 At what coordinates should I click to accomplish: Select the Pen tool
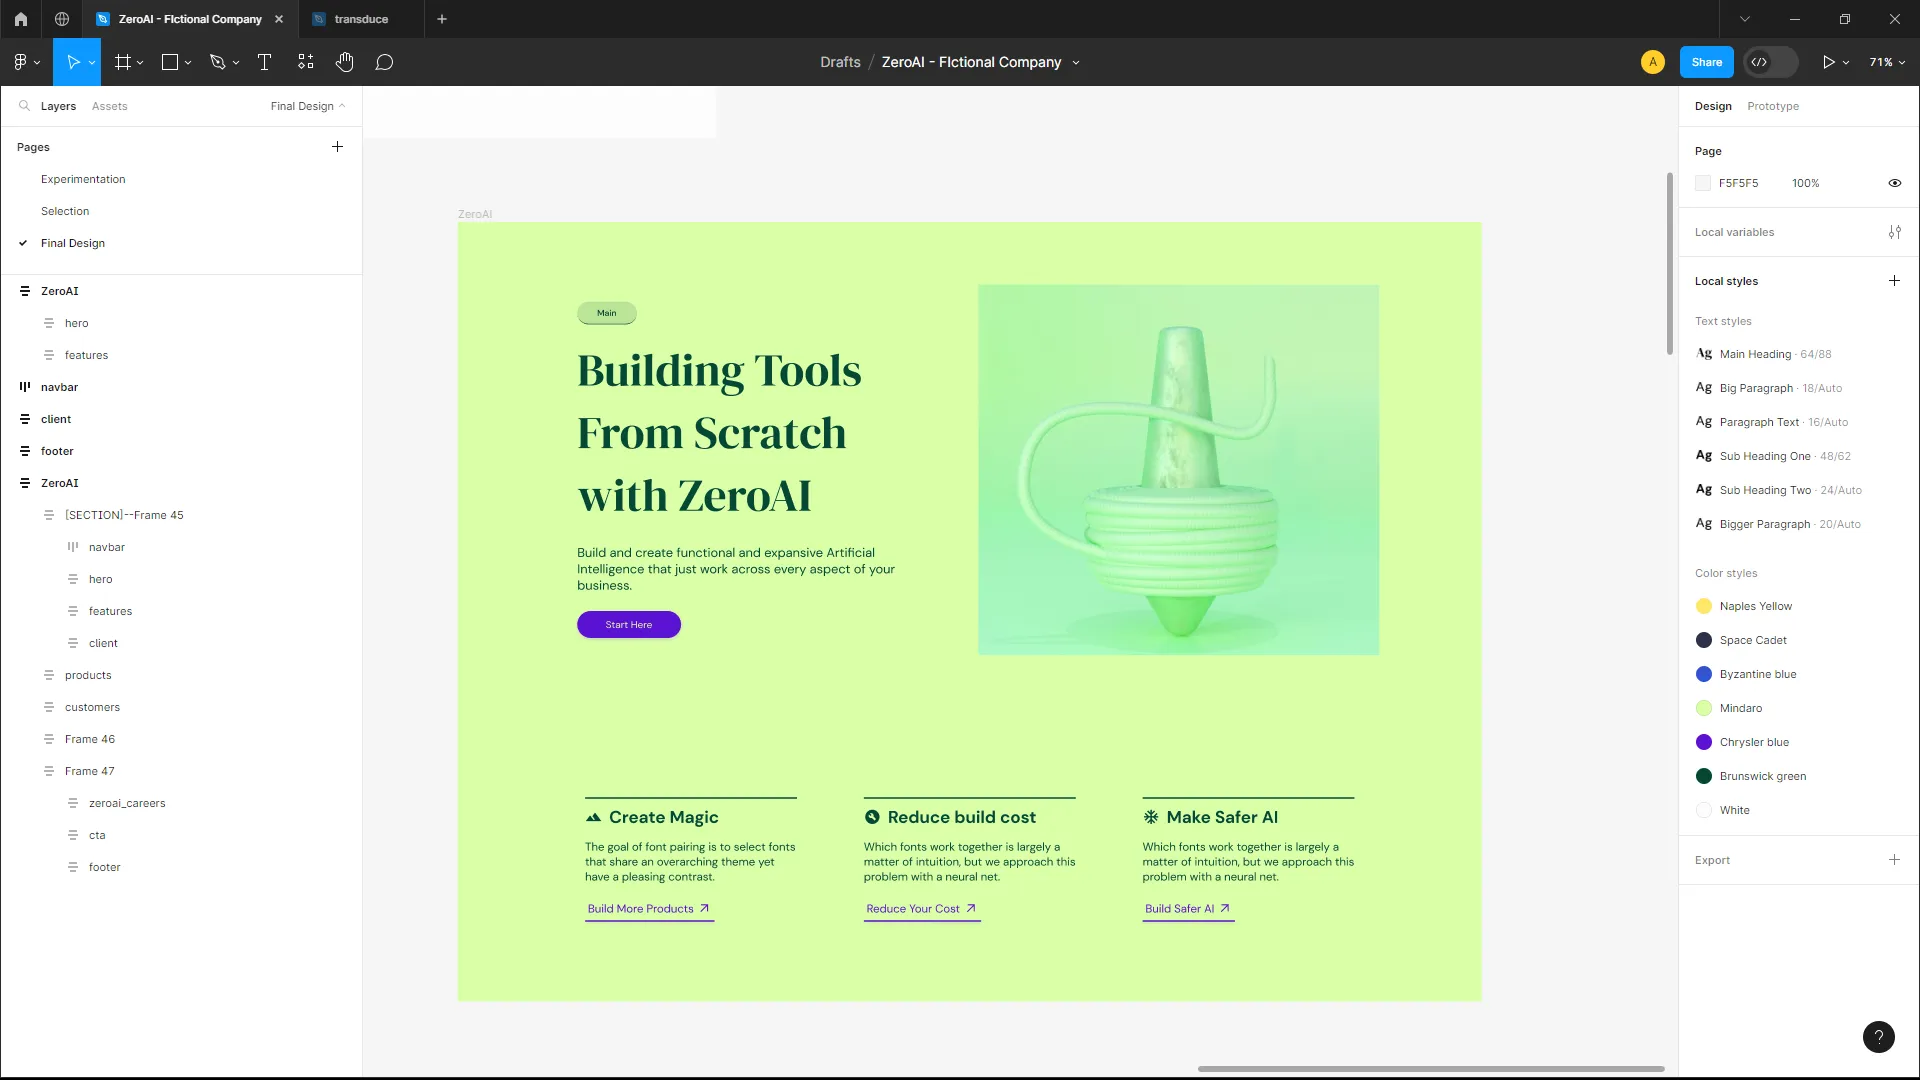pos(217,62)
